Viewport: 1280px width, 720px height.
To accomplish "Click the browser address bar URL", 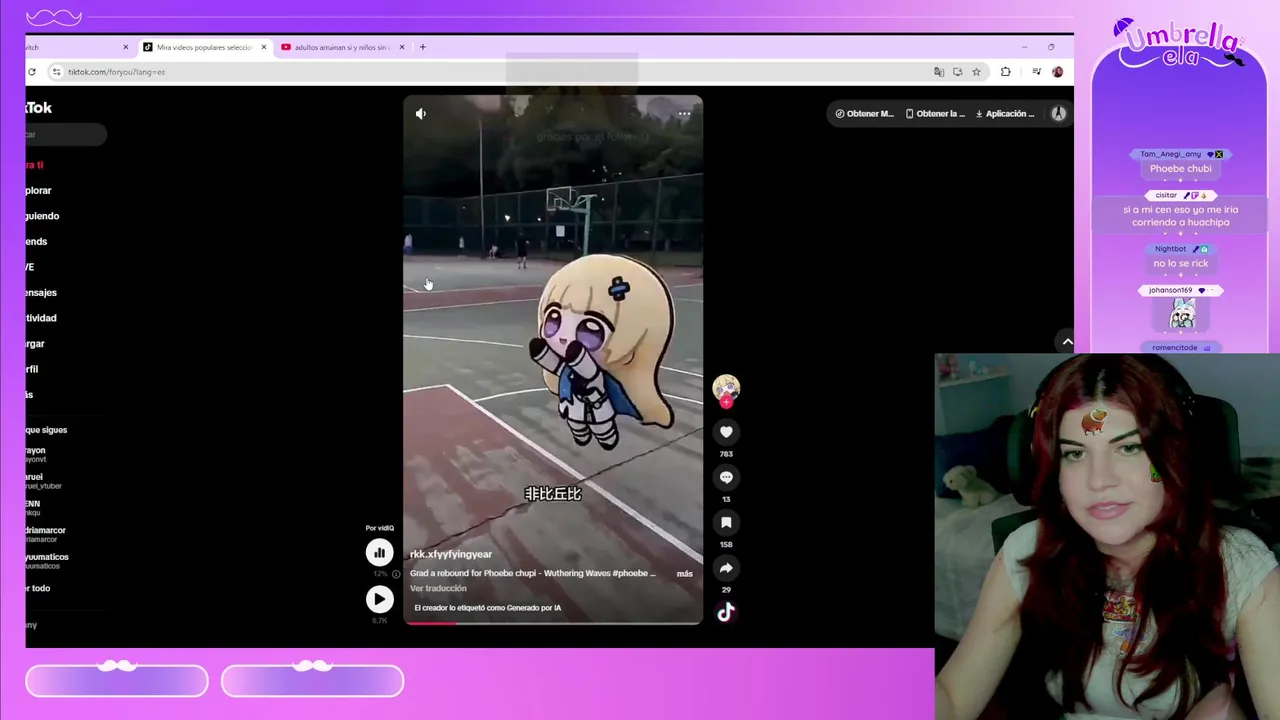I will (x=116, y=72).
